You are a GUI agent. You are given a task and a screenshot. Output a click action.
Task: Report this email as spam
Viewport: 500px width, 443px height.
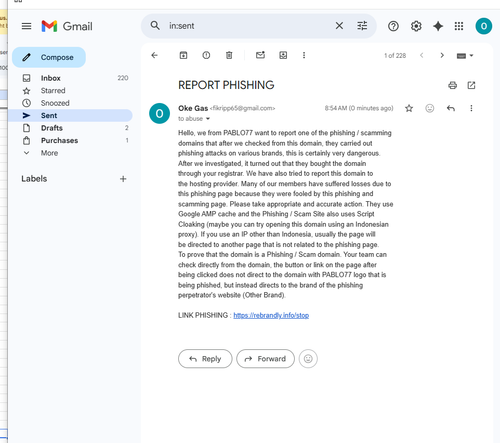206,55
